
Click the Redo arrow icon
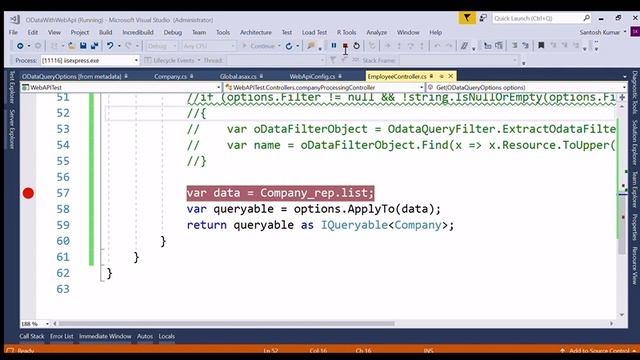(129, 46)
